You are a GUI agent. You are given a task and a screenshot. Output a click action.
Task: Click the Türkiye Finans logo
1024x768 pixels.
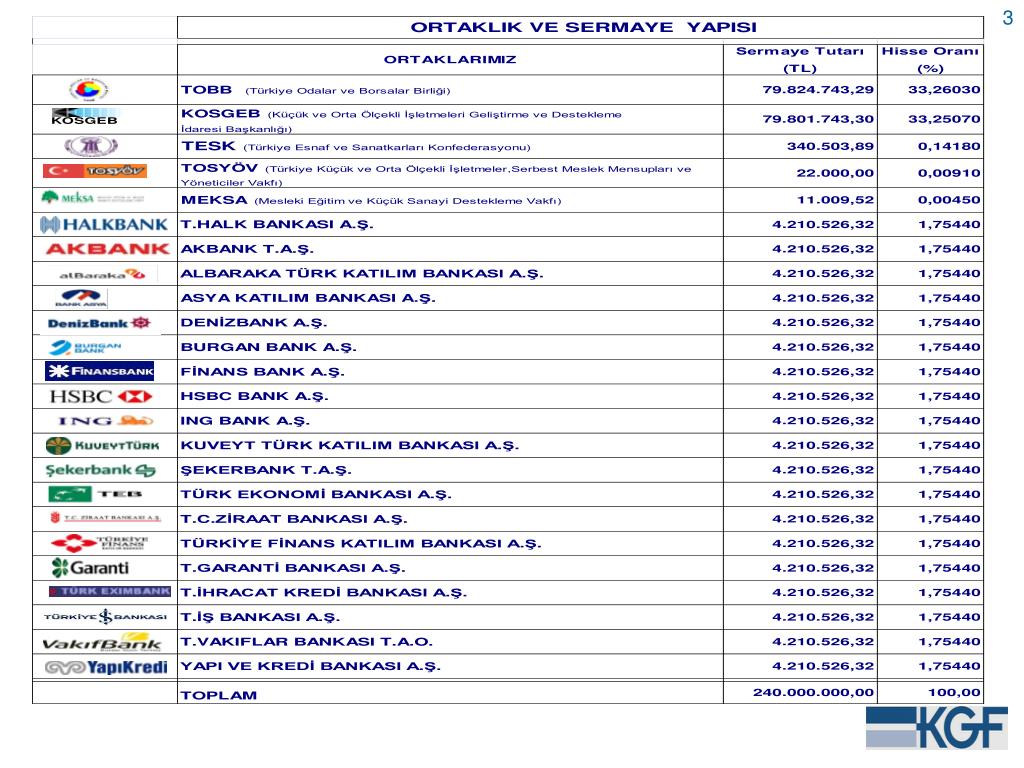[x=100, y=543]
